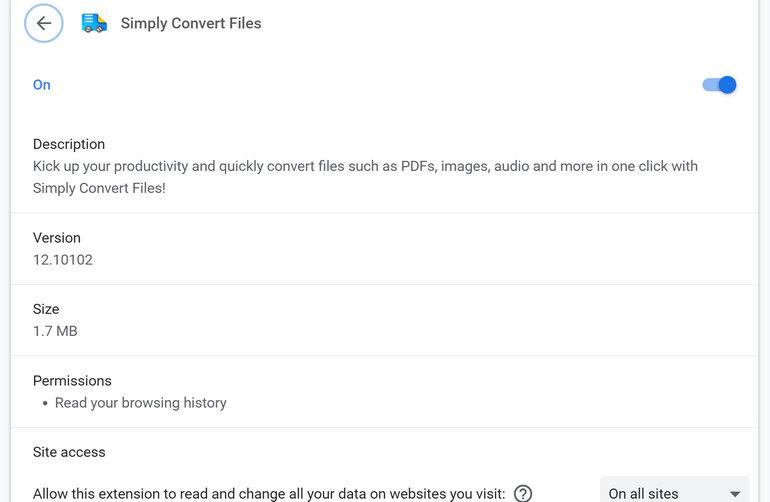Open the site access help question mark
The width and height of the screenshot is (770, 502).
(522, 493)
